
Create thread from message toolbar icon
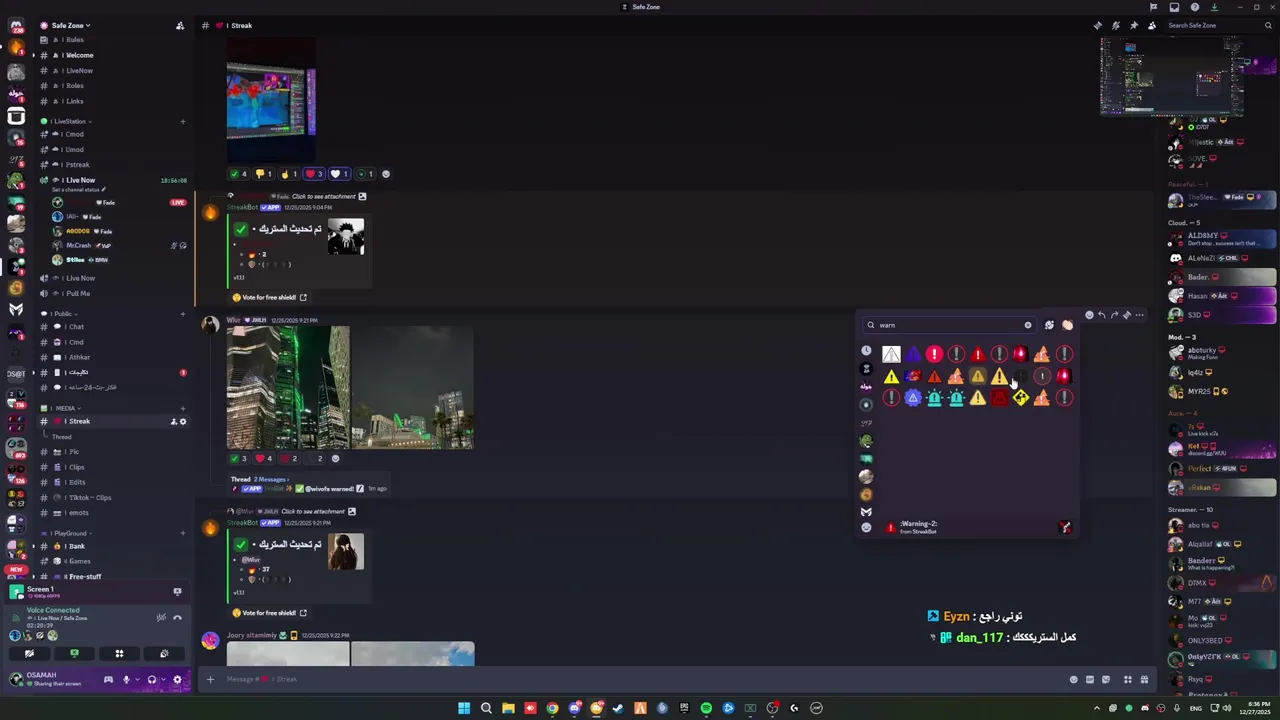[x=1127, y=315]
